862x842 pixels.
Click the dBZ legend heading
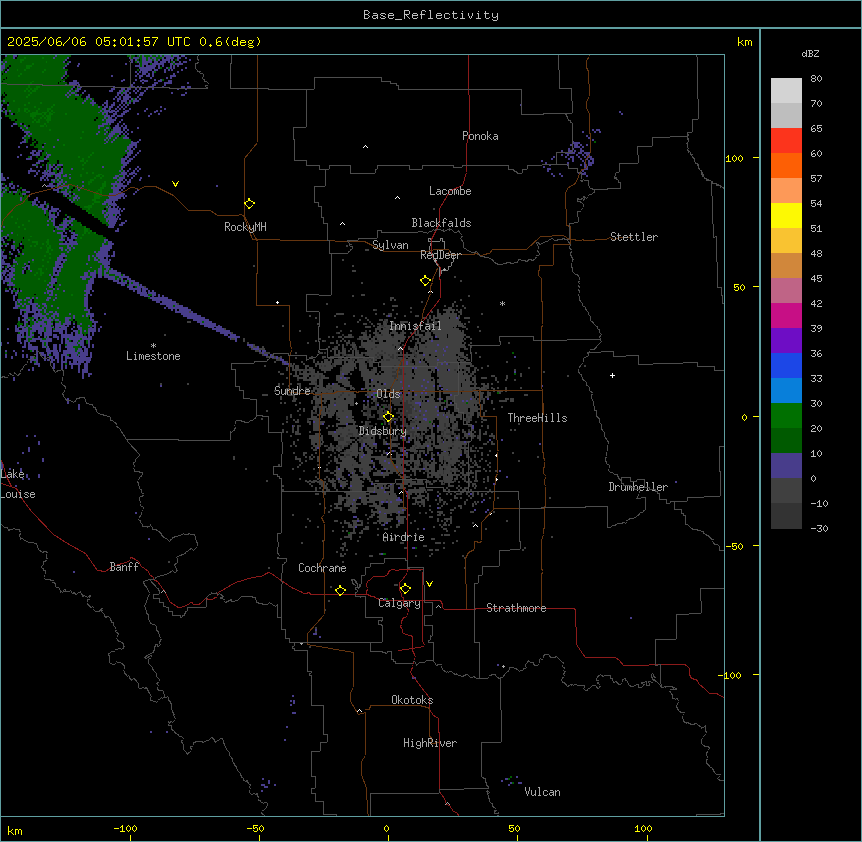[x=810, y=54]
